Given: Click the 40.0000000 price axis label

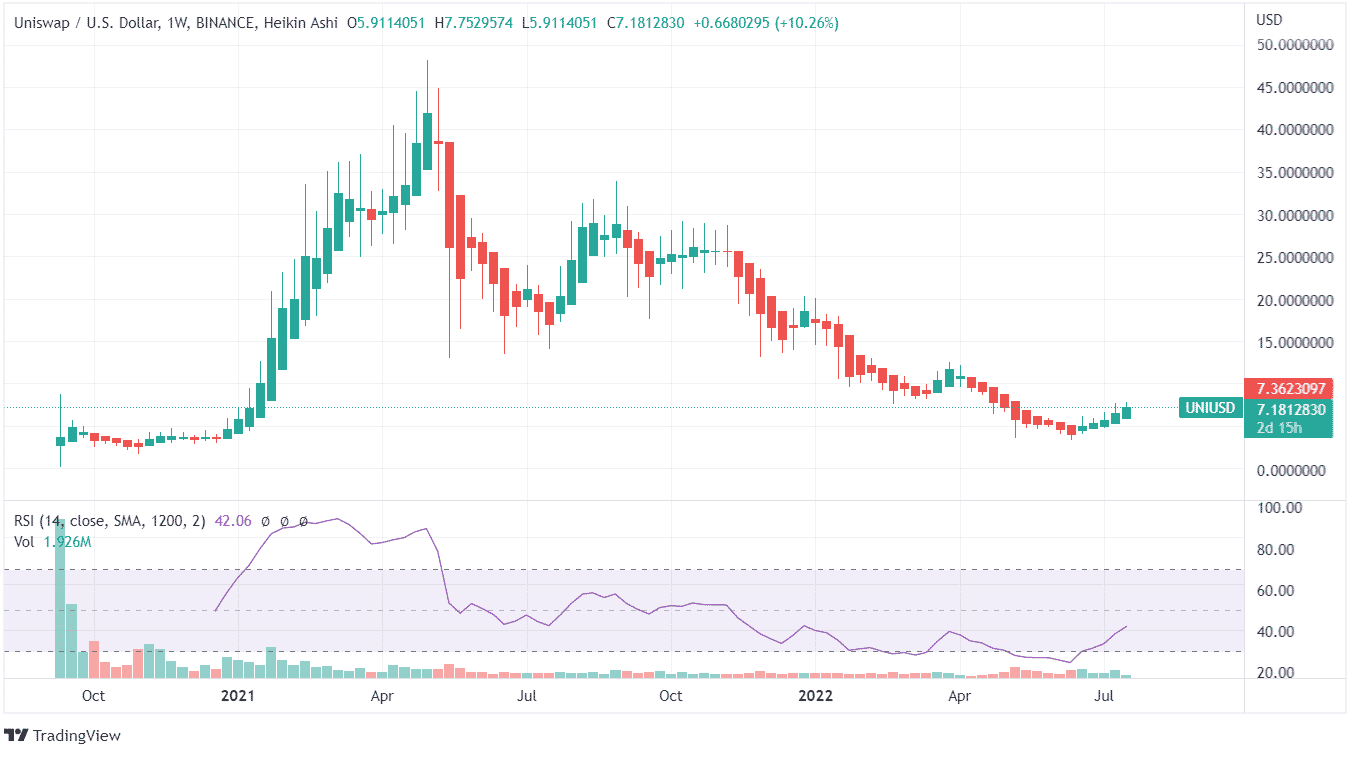Looking at the screenshot, I should pos(1295,130).
